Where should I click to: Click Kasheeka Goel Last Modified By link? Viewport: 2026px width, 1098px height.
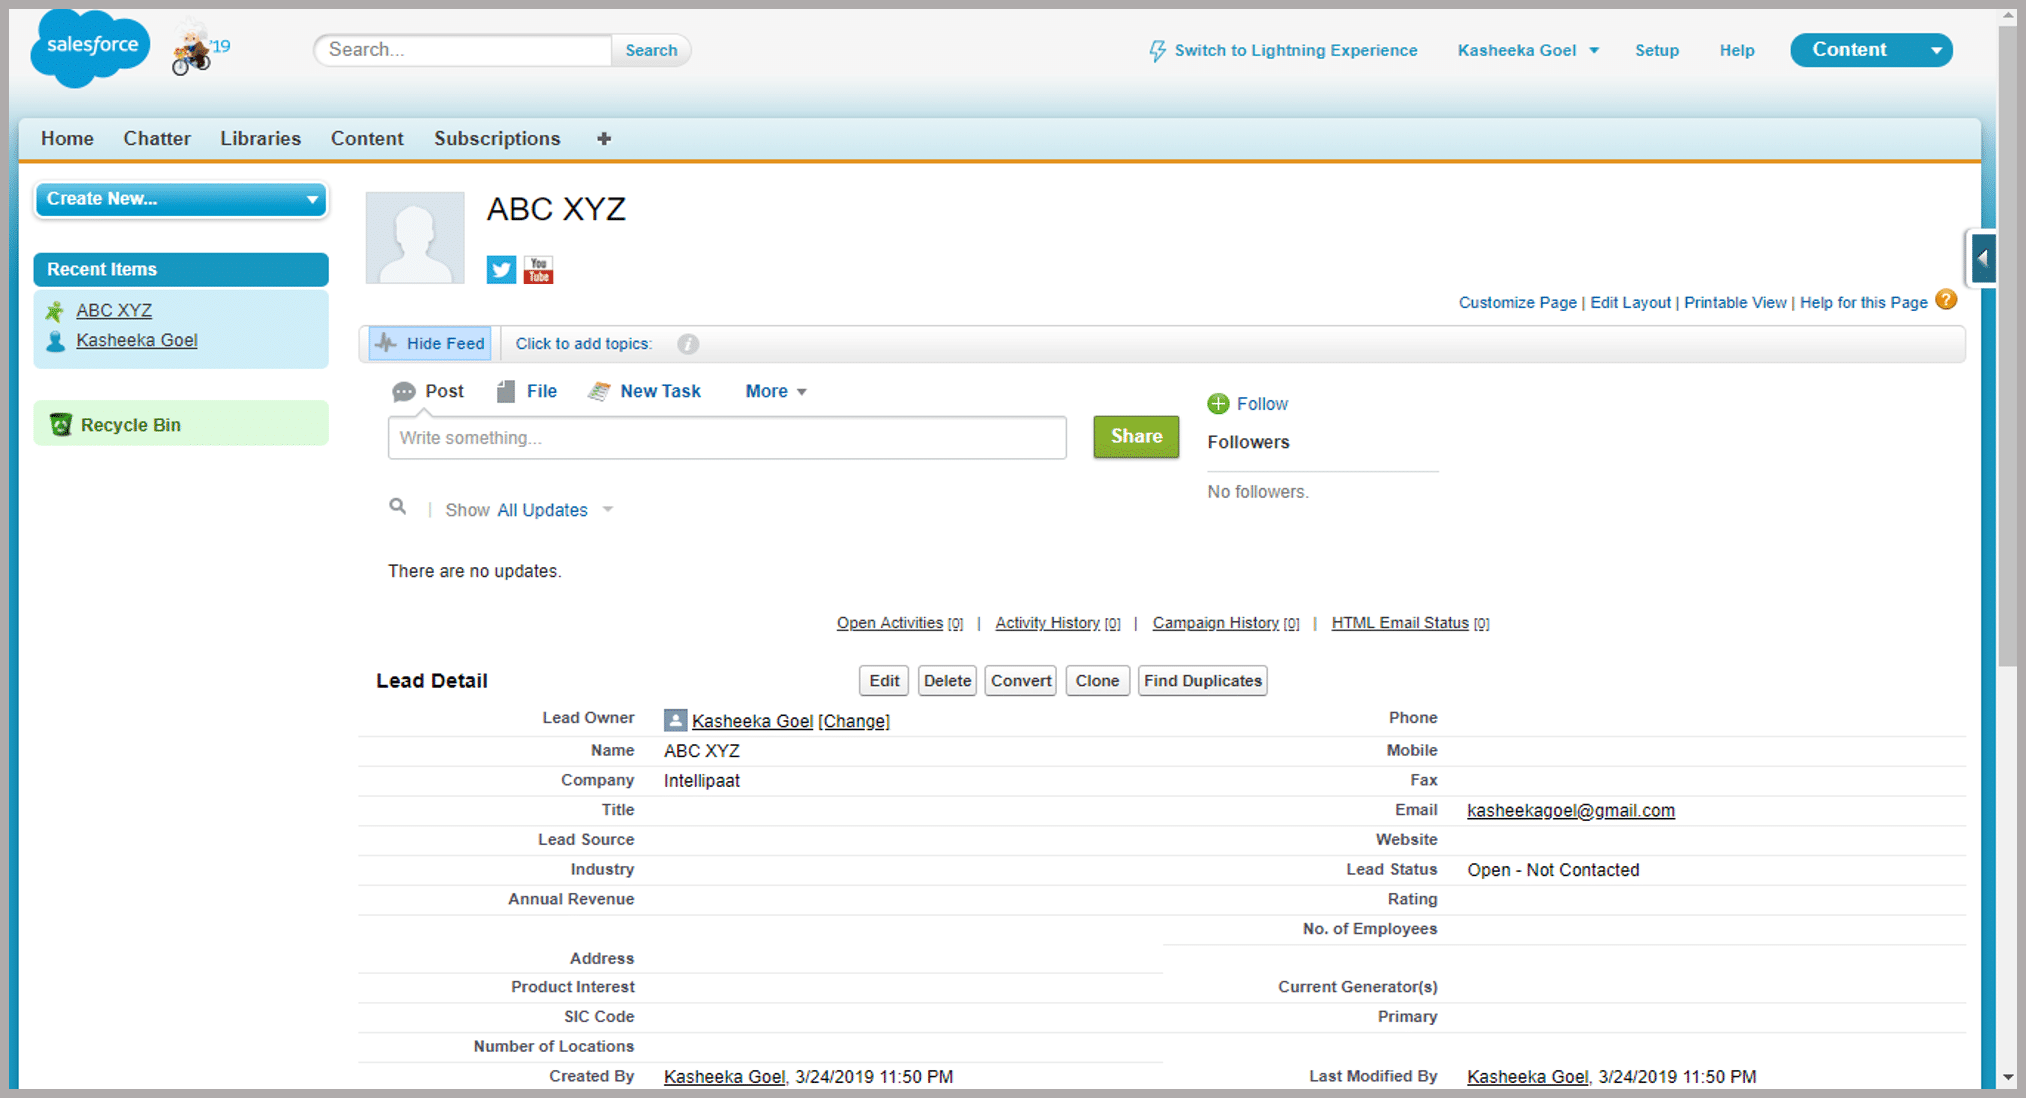click(x=1527, y=1077)
